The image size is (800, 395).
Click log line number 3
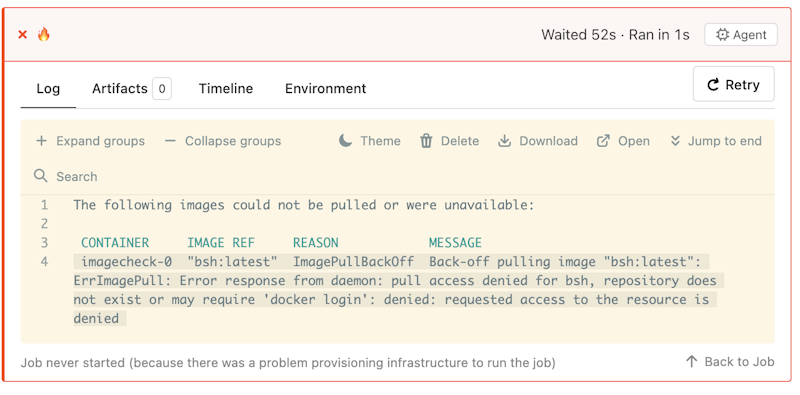coord(44,243)
